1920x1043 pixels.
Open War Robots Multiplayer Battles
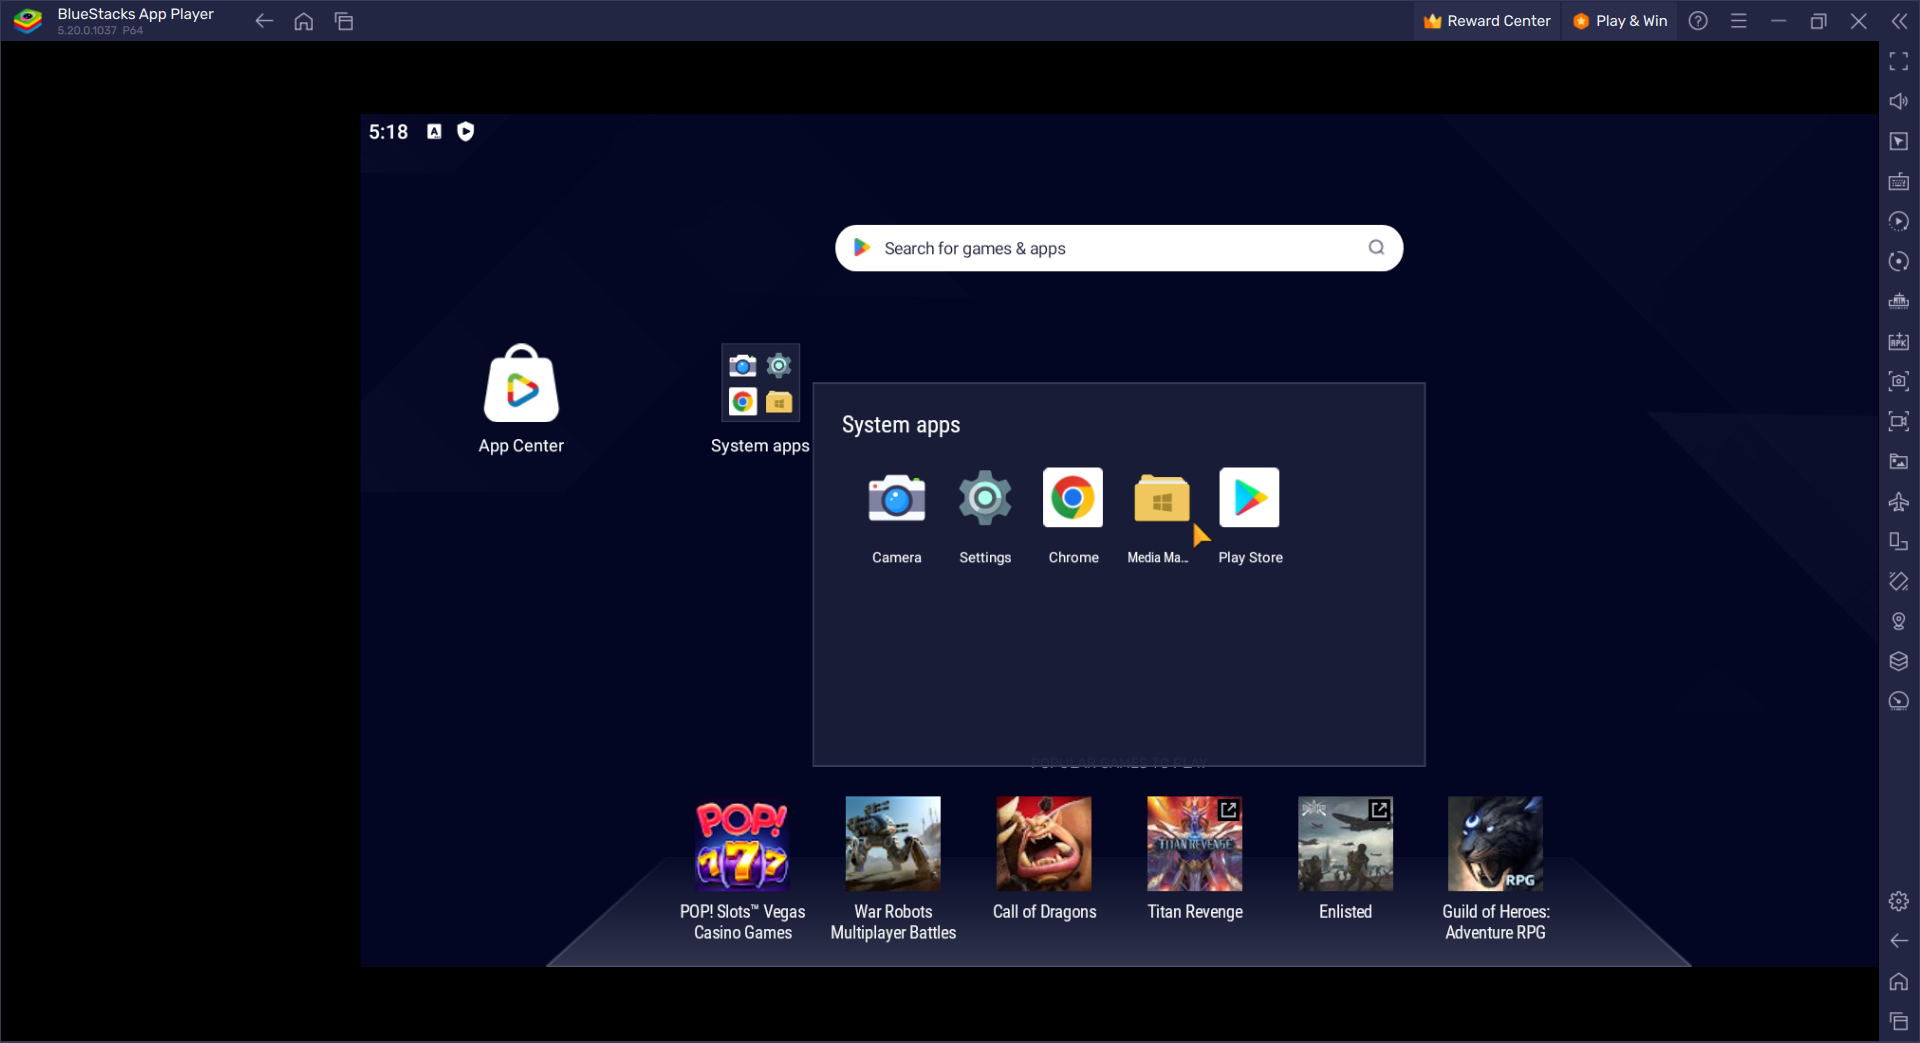893,844
